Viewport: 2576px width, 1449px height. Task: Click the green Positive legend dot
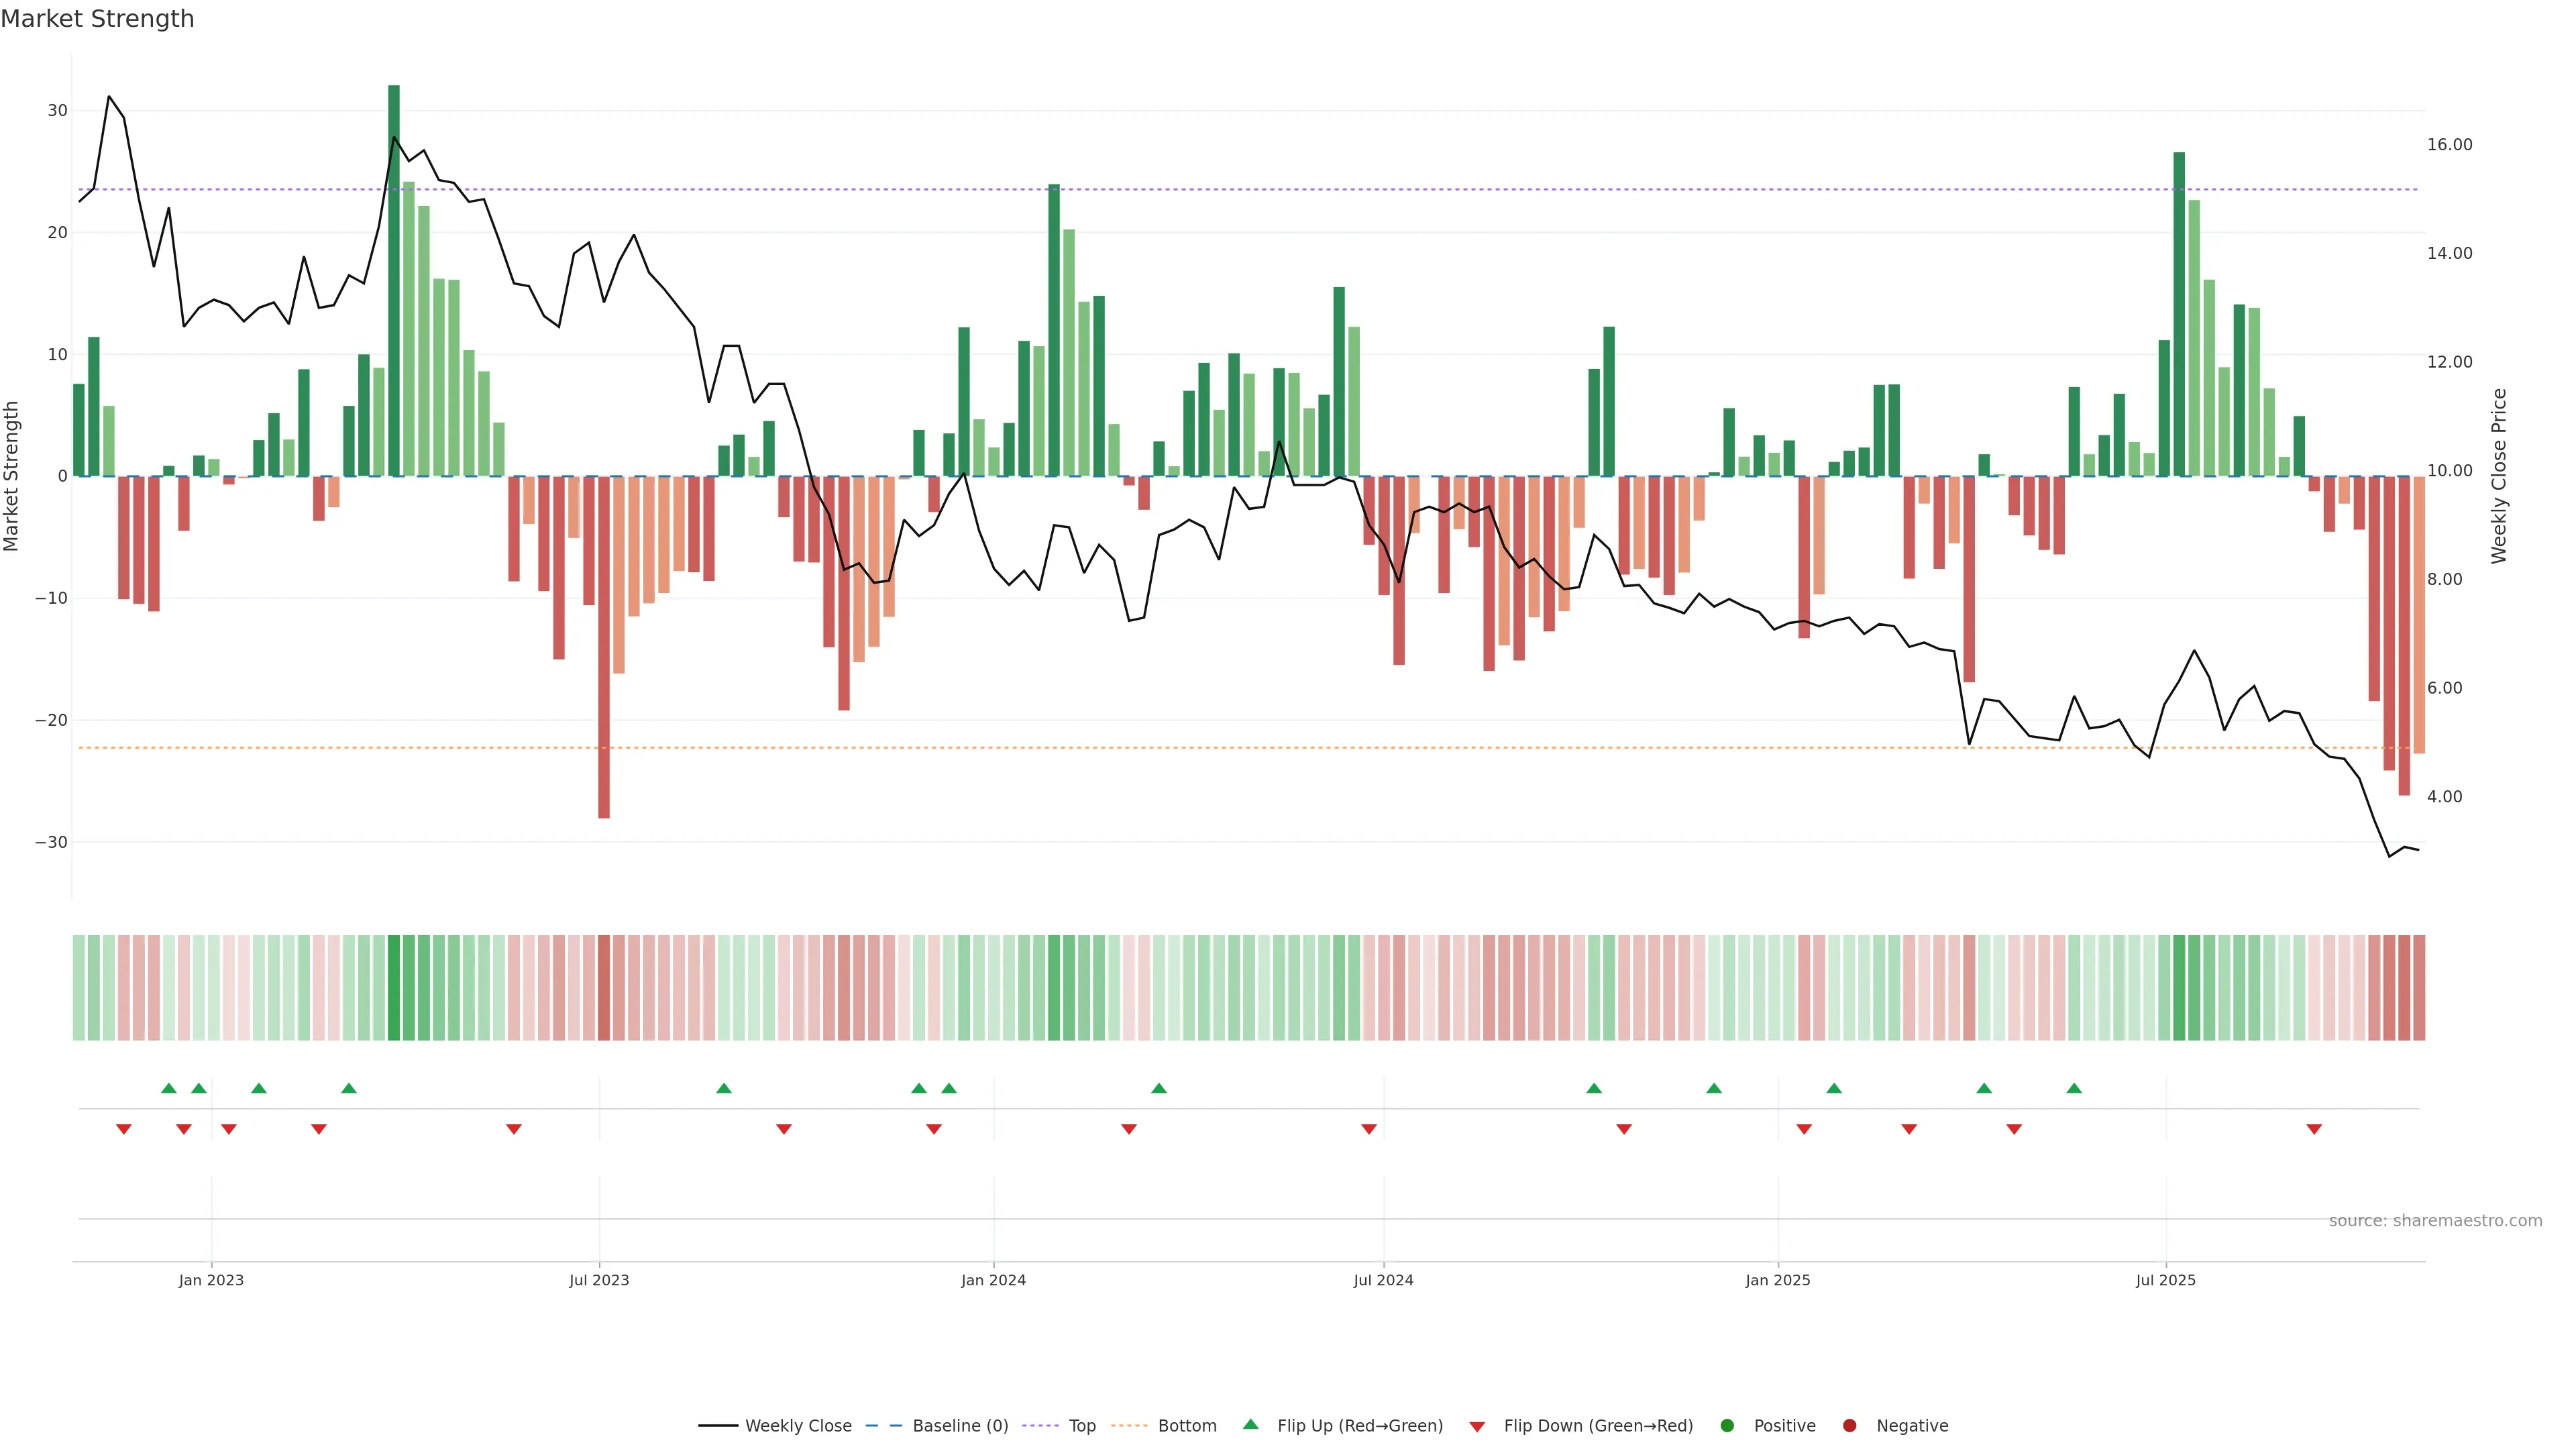click(x=1727, y=1425)
